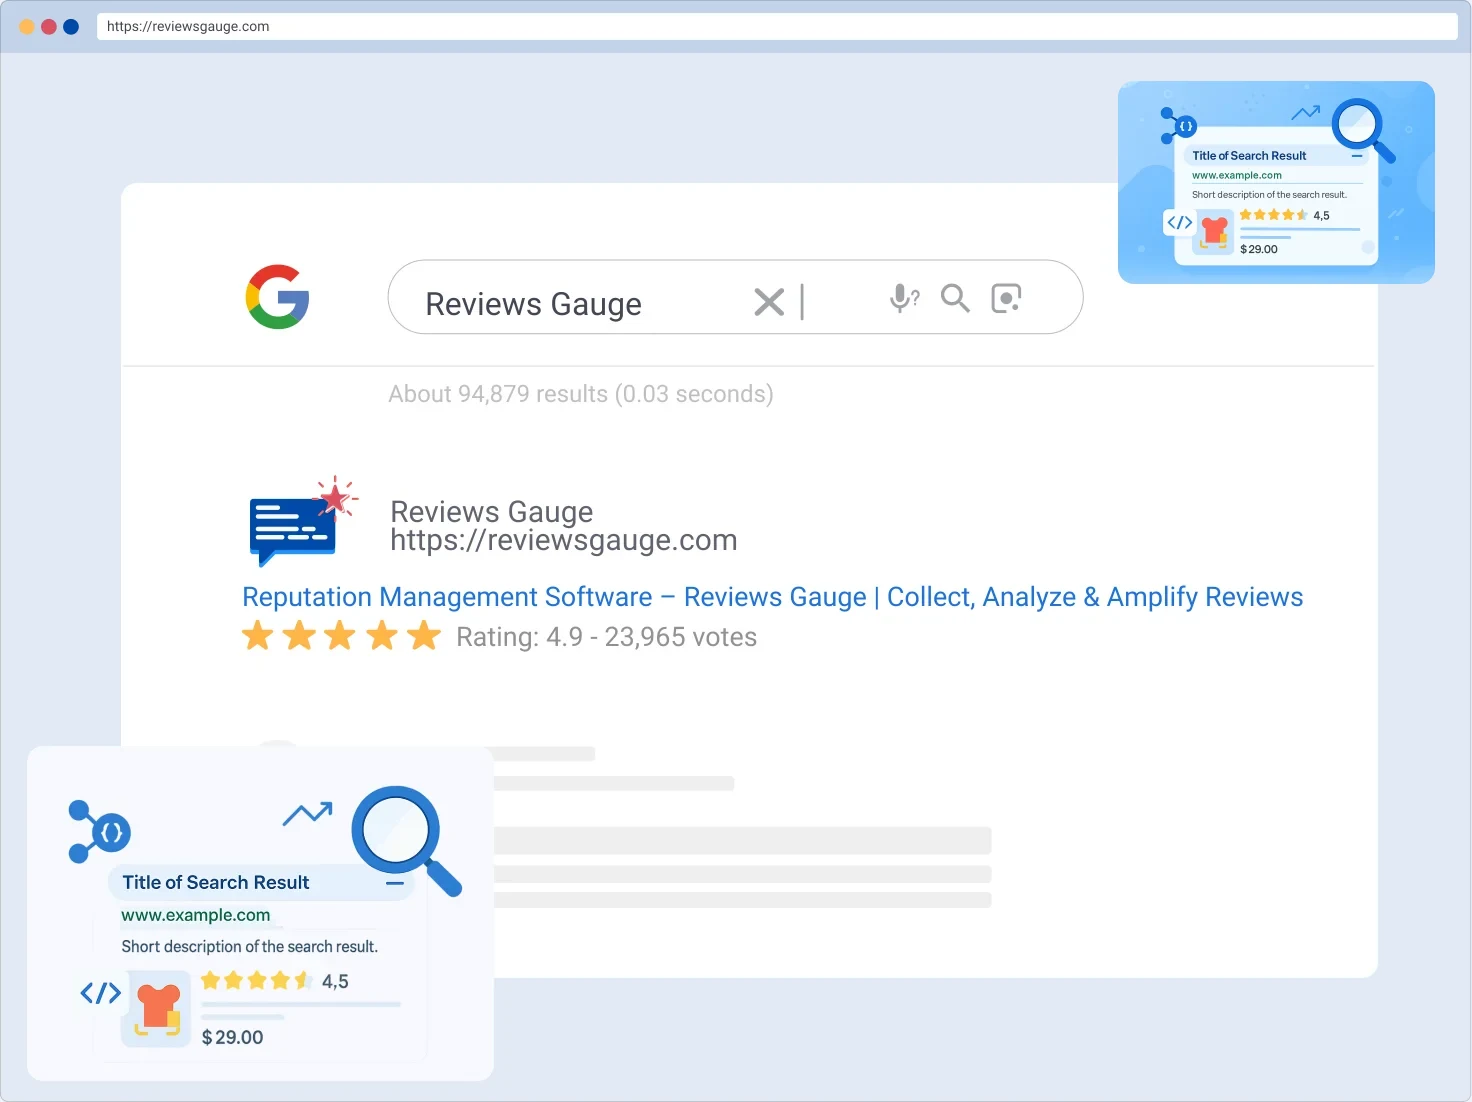The width and height of the screenshot is (1472, 1102).
Task: Open the Reputation Management Software result link
Action: click(773, 597)
